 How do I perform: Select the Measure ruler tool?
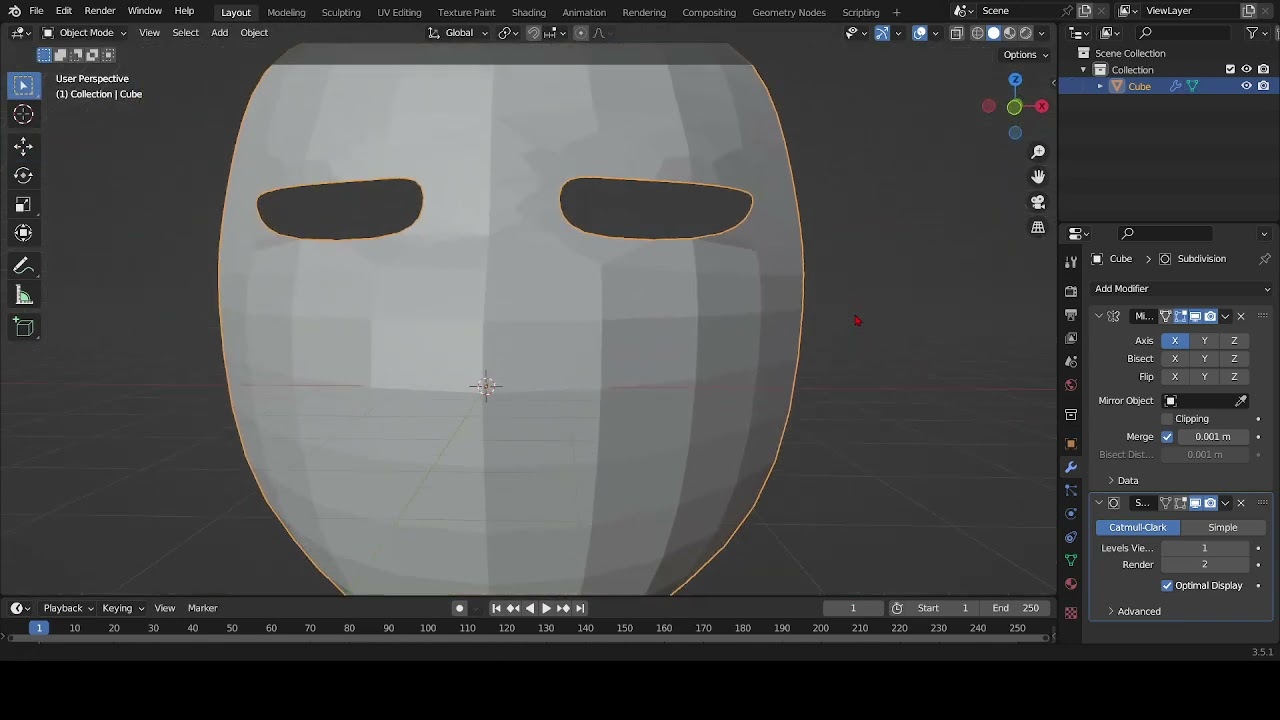pos(23,296)
